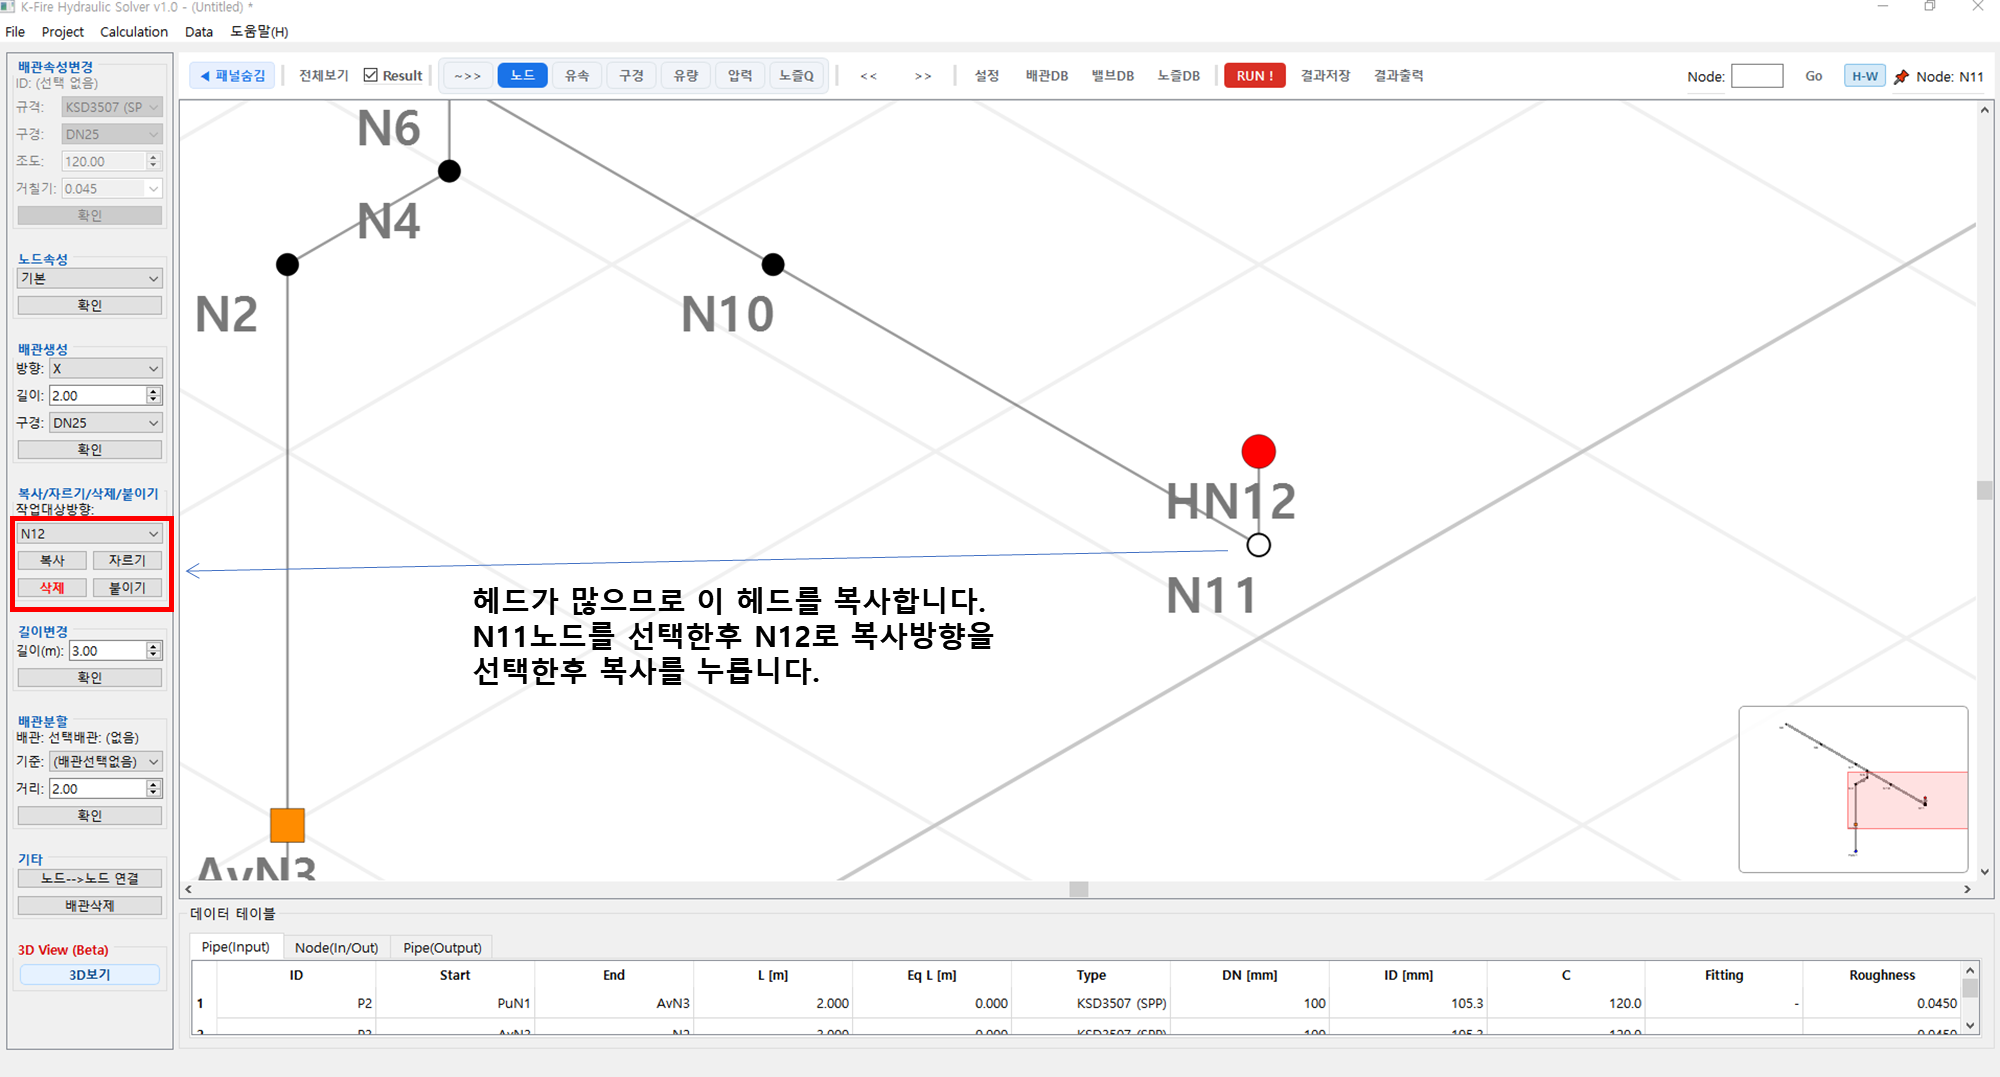Switch to the Pipe(Input) tab

(x=235, y=947)
